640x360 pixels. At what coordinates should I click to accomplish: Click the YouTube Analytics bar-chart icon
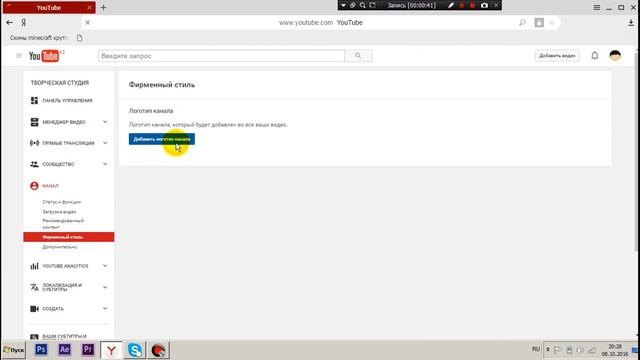pos(34,266)
